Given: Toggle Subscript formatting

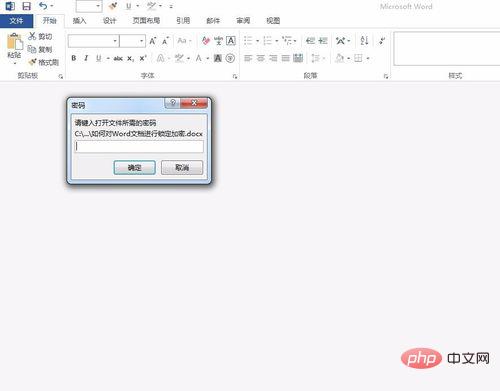Looking at the screenshot, I should click(x=130, y=59).
